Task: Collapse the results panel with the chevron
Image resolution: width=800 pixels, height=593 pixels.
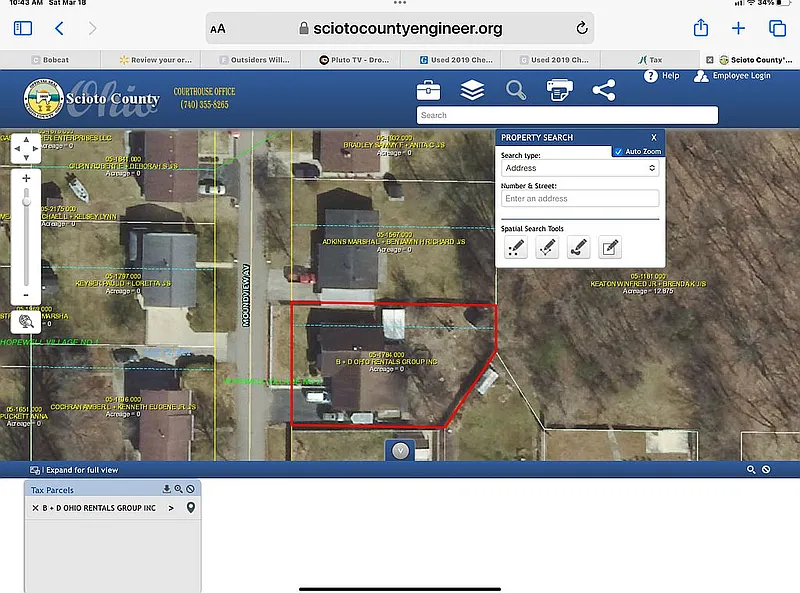Action: point(400,451)
